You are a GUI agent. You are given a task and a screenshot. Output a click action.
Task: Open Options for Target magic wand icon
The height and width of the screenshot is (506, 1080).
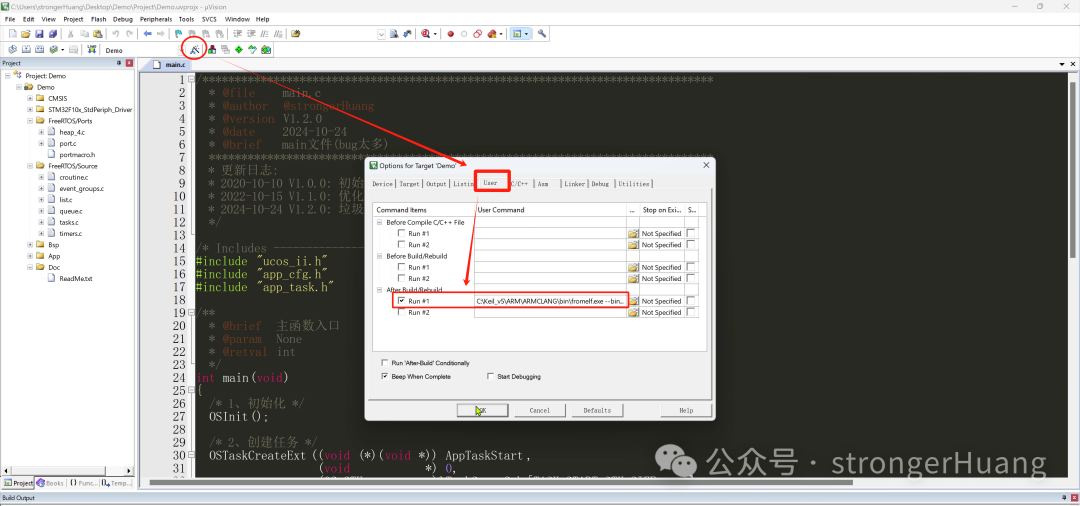pos(196,50)
